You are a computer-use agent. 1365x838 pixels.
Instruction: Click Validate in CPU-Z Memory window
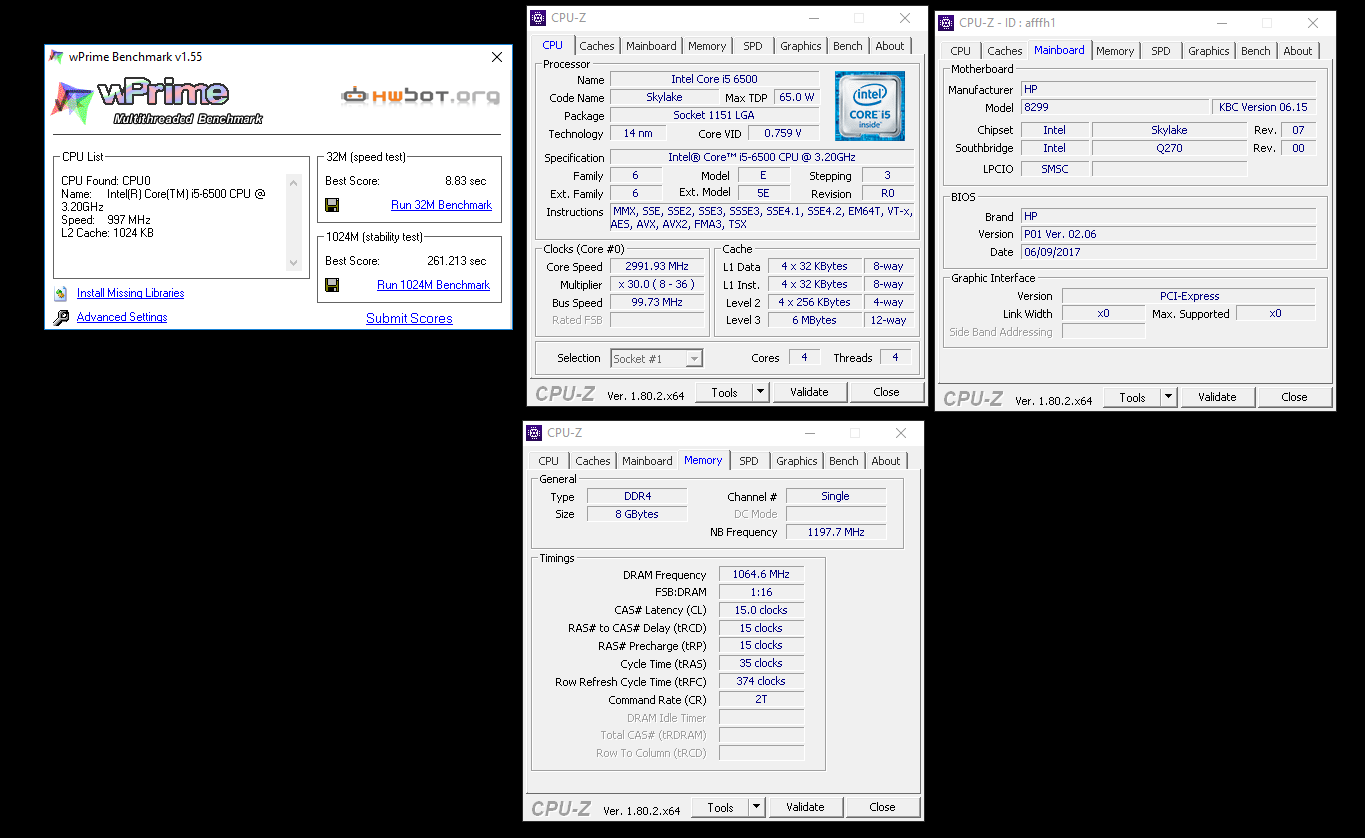(x=805, y=807)
